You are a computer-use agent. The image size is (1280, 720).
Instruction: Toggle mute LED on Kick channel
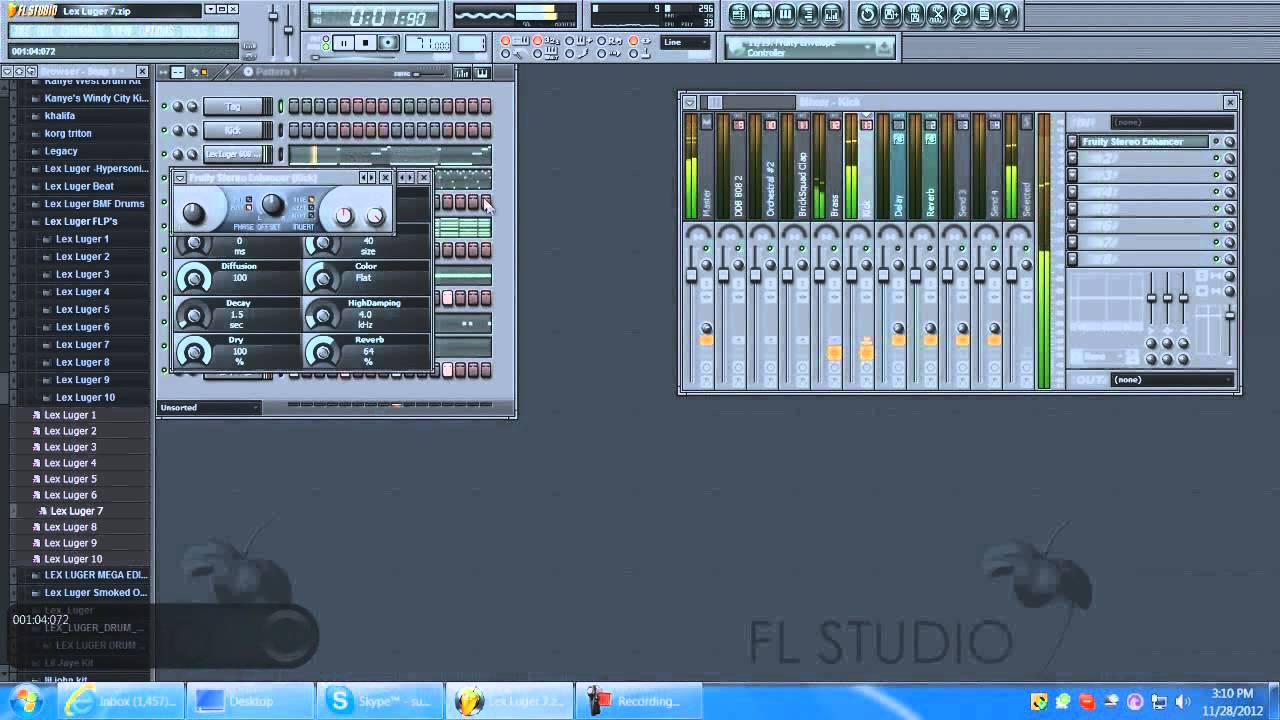pyautogui.click(x=165, y=130)
